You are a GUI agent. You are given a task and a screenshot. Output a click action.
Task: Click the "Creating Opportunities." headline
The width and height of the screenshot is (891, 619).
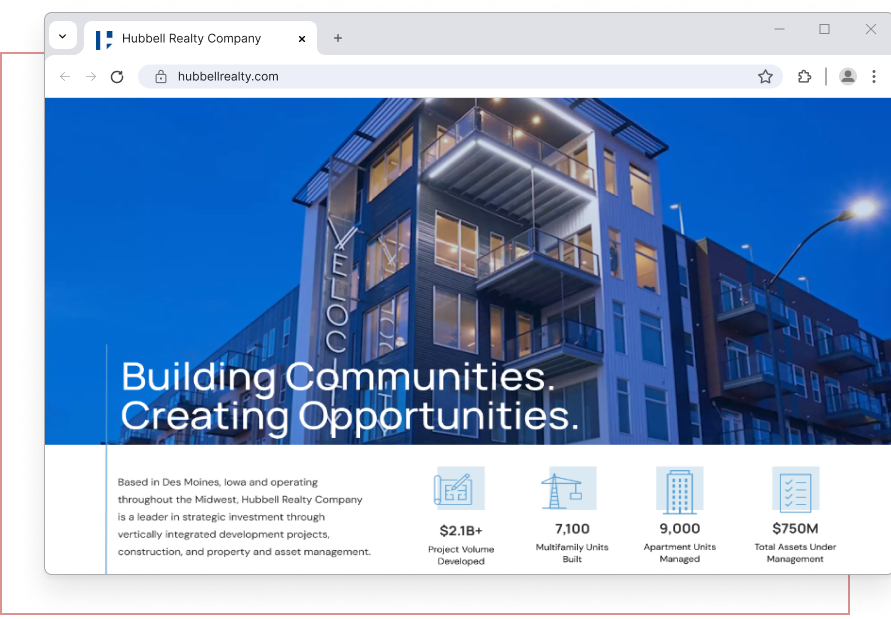coord(350,417)
